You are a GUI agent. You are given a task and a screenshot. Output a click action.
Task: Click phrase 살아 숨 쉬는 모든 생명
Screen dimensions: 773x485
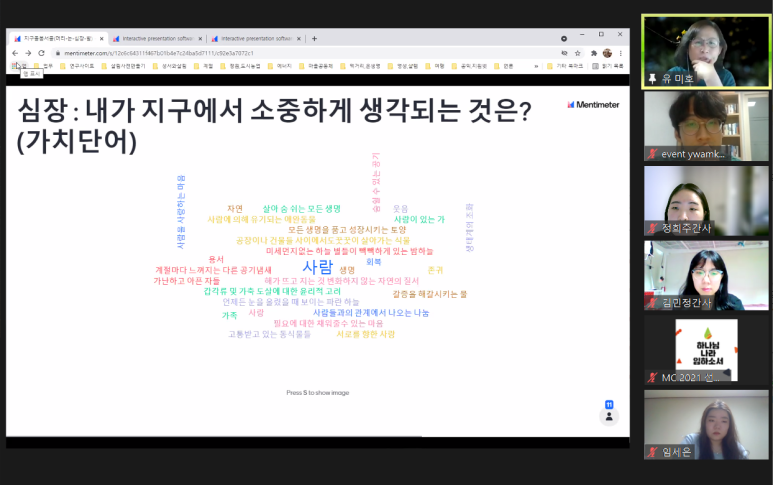coord(301,209)
